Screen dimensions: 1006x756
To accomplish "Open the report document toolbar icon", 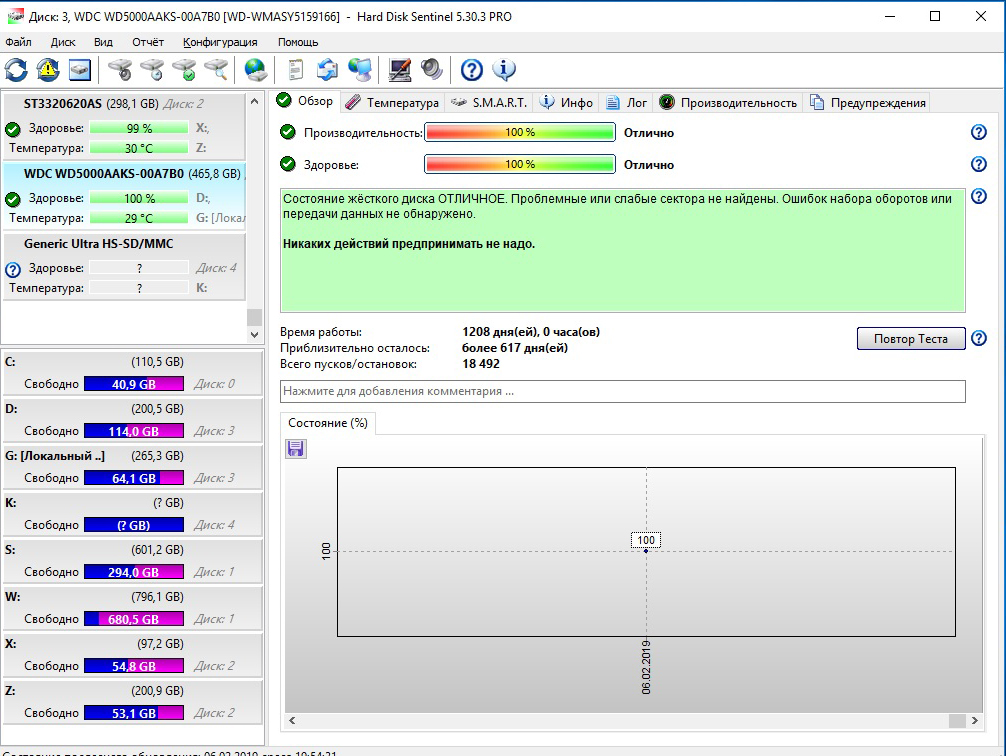I will [x=295, y=70].
